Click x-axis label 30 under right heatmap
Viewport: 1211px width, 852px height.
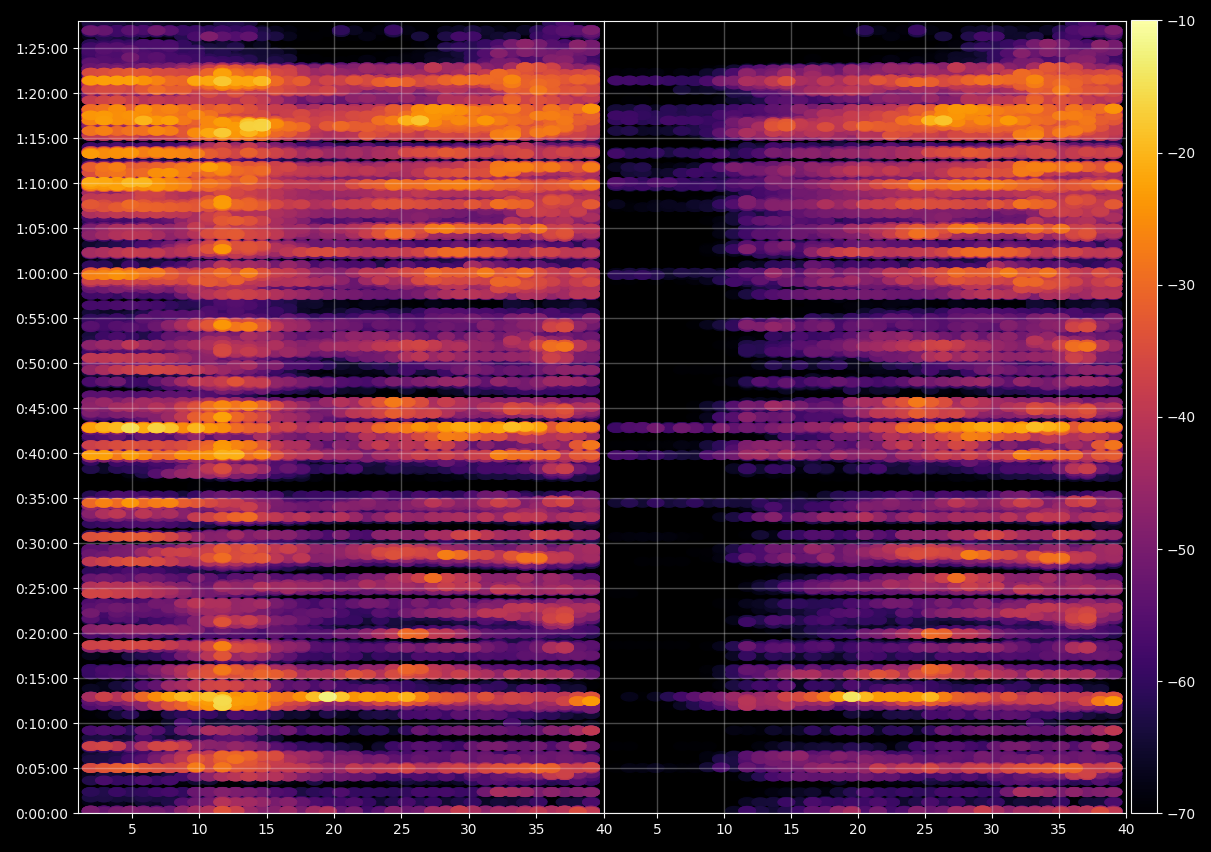tap(992, 829)
